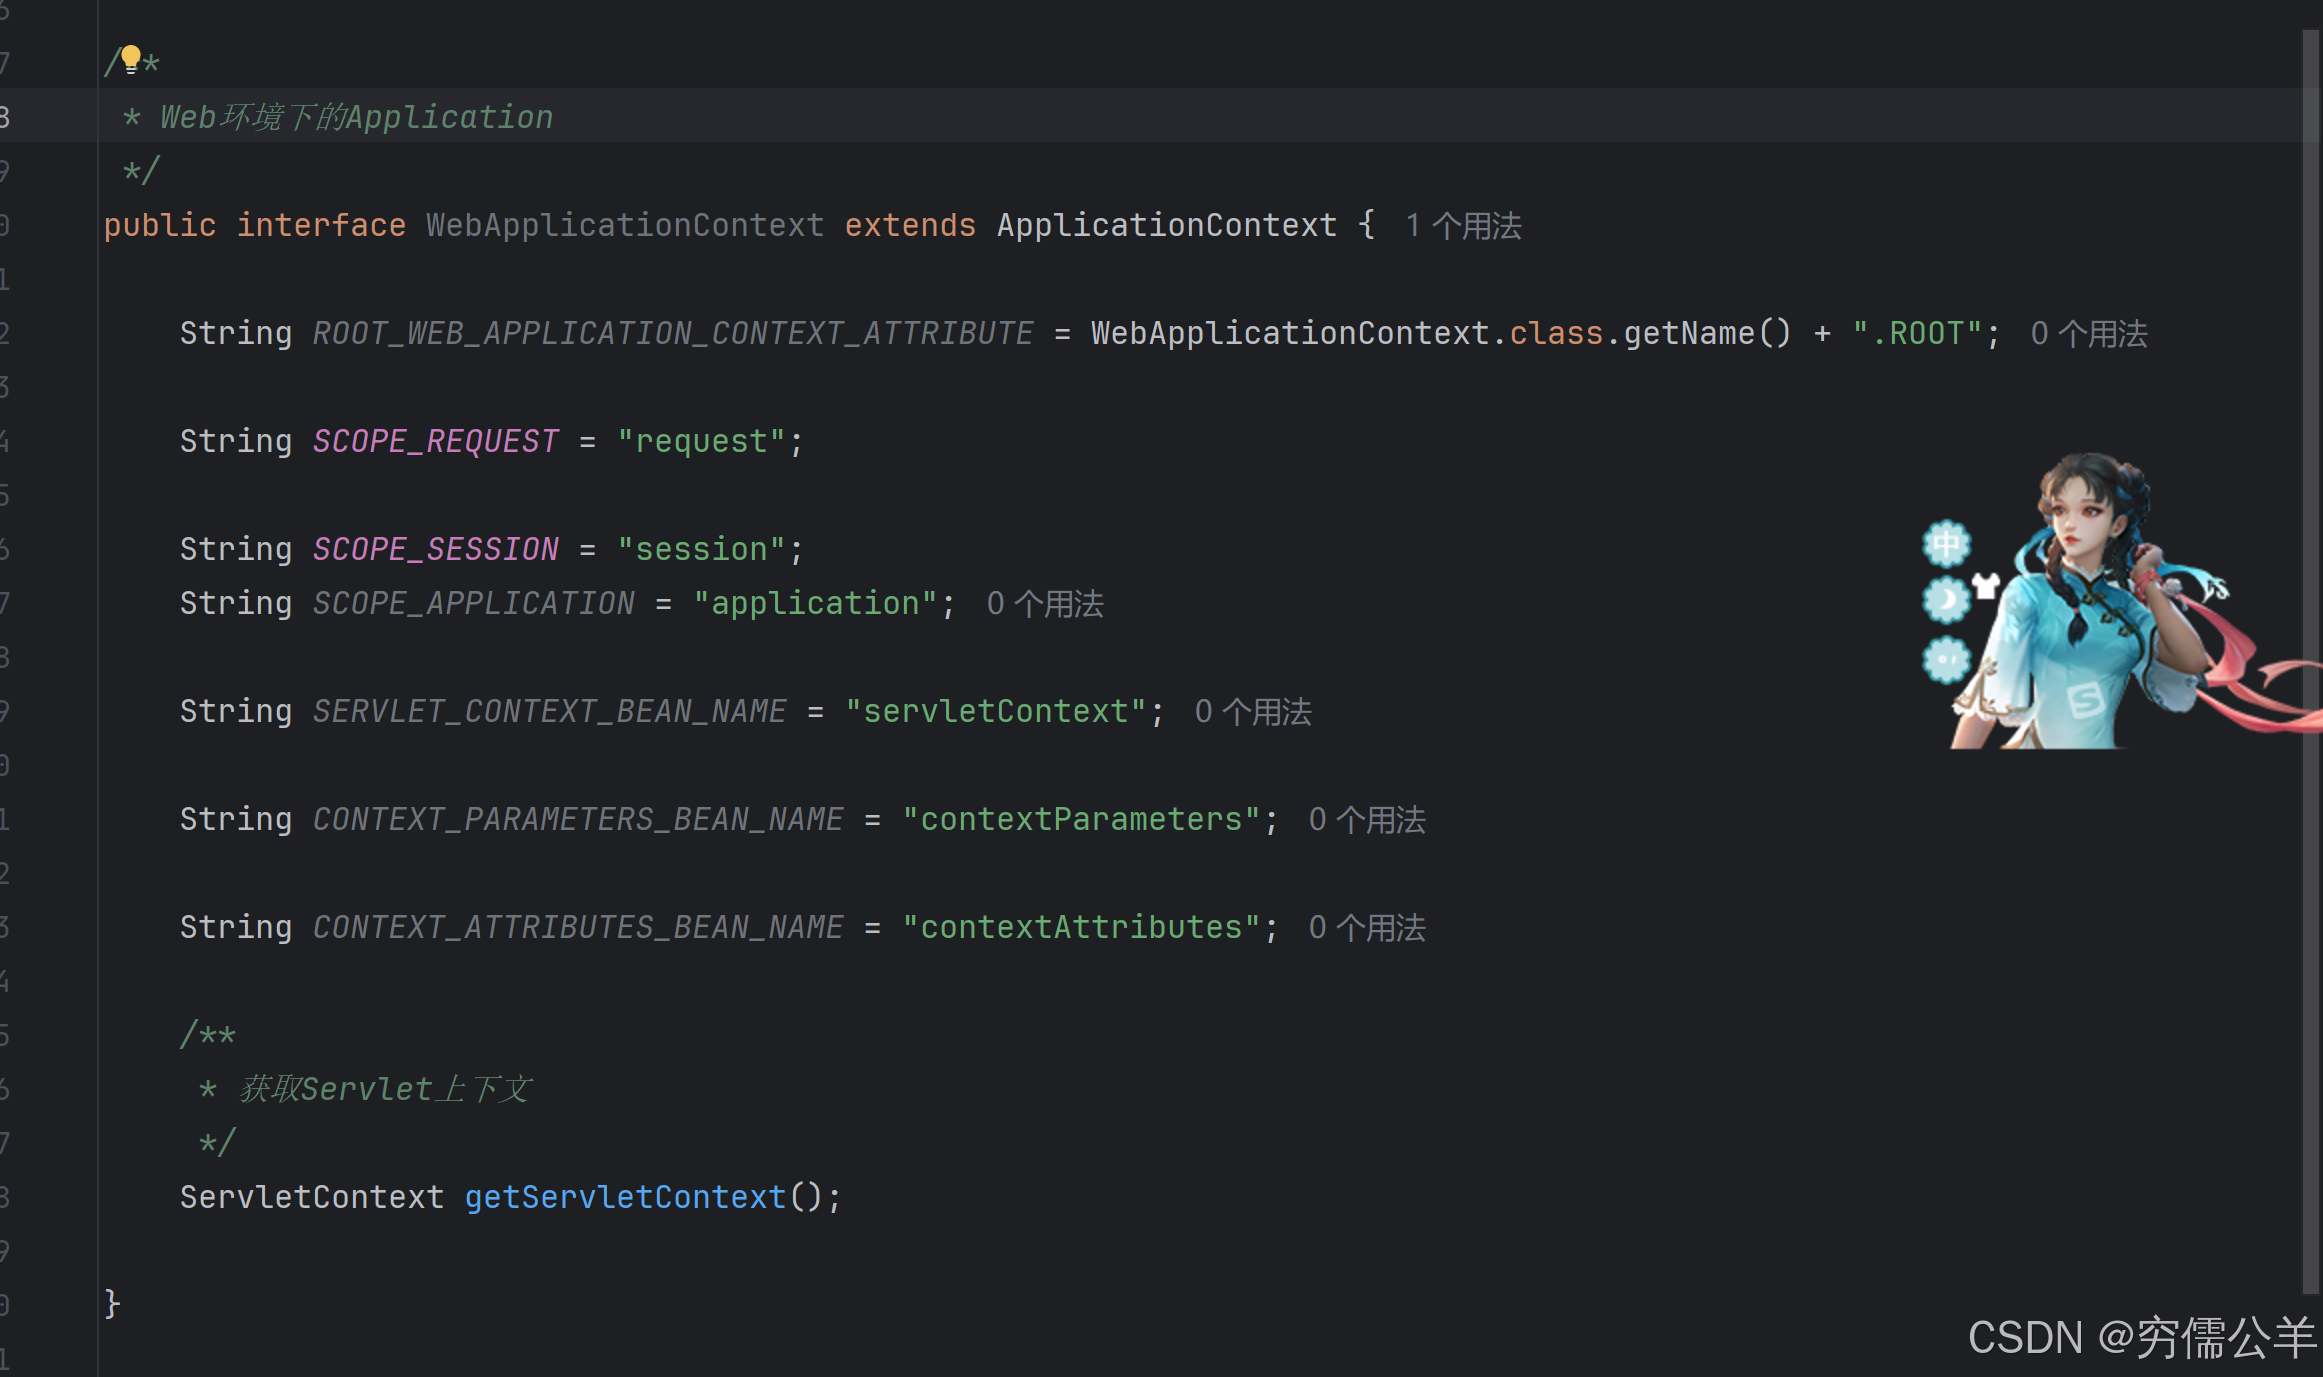
Task: Click the ApplicationContext parent interface name
Action: [1166, 226]
